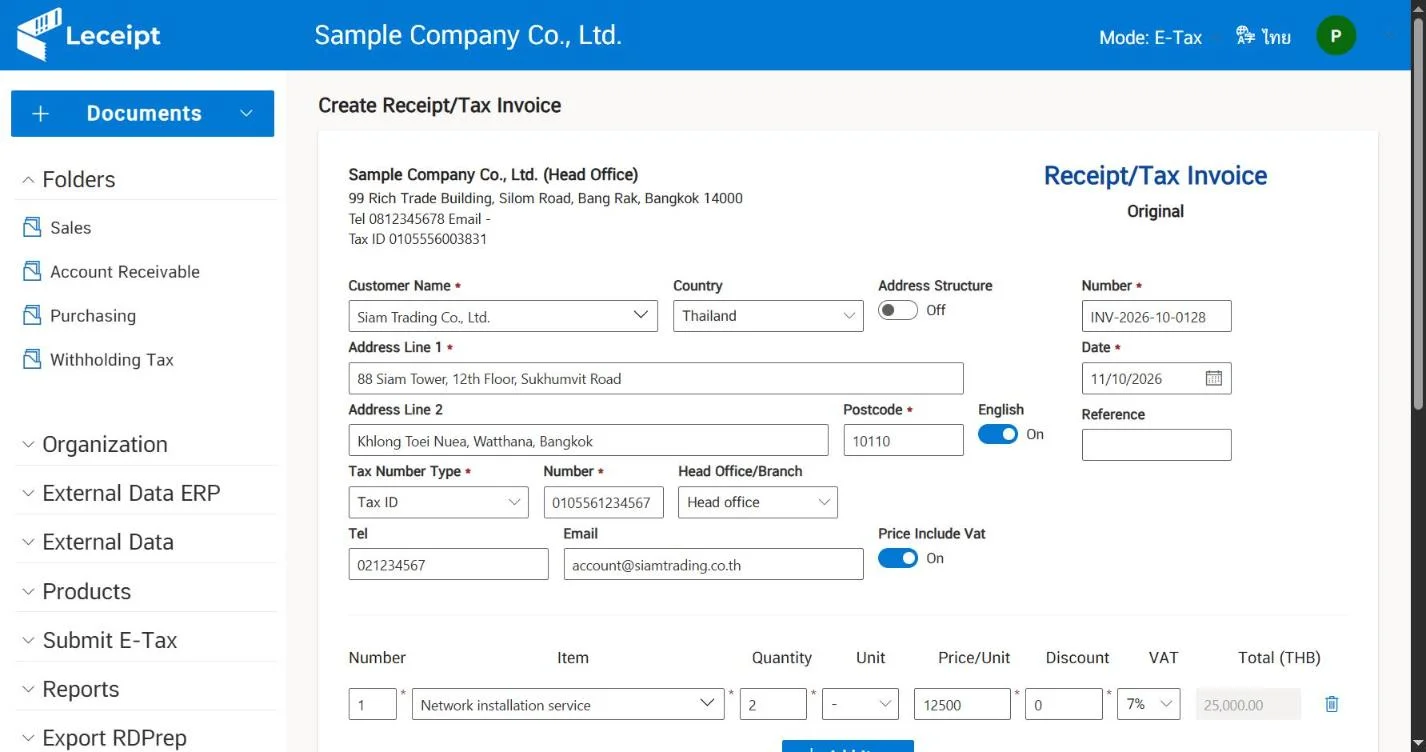Click the Quantity field showing 2

tap(773, 704)
